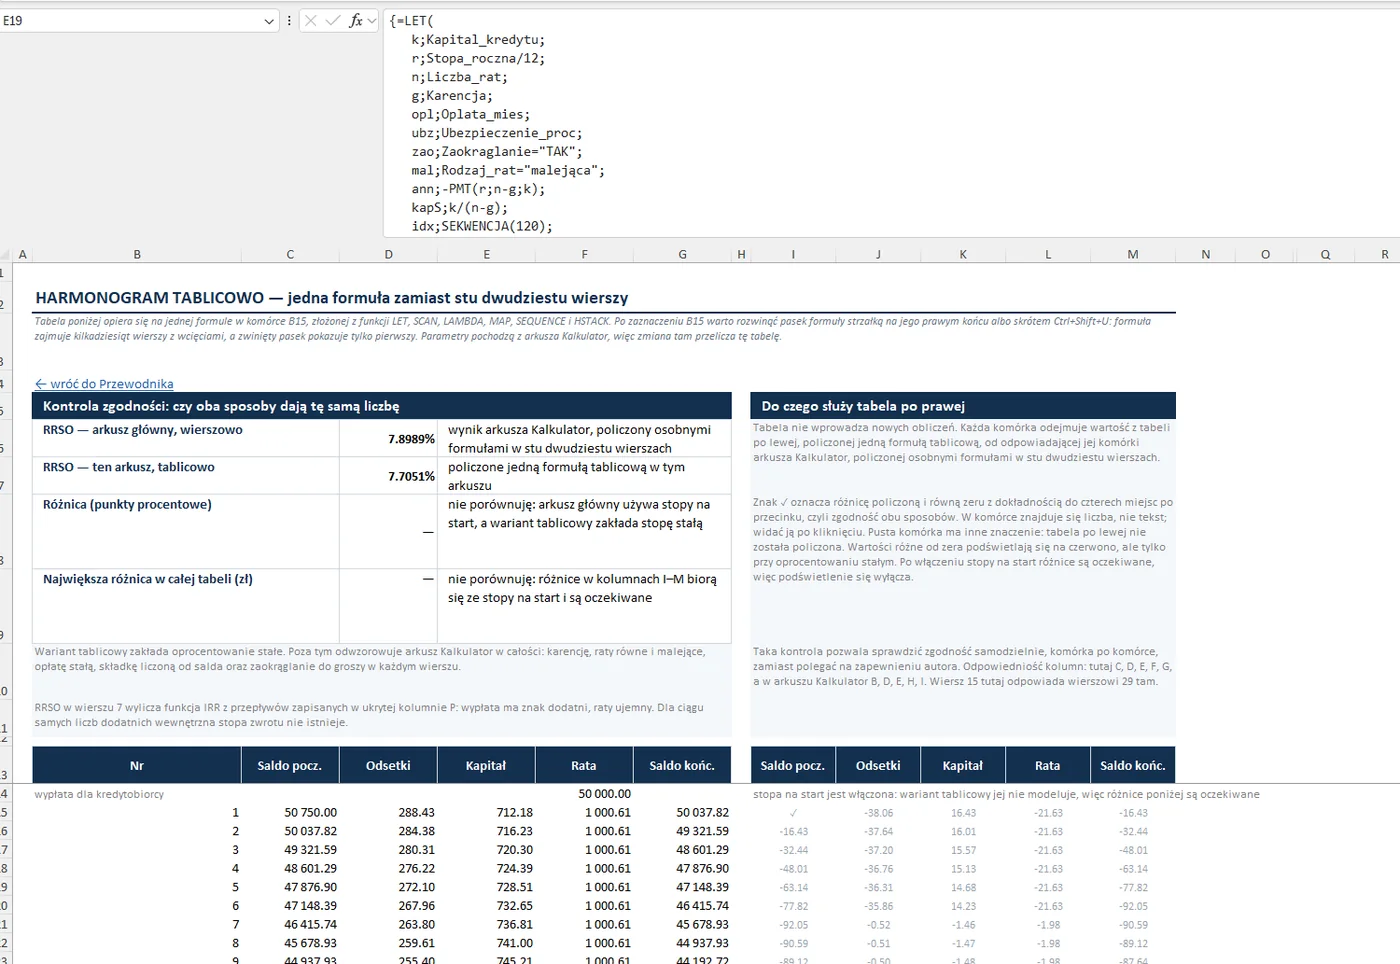Screen dimensions: 1400x964
Task: Select the 7.7051% RRSO value cell
Action: (388, 476)
